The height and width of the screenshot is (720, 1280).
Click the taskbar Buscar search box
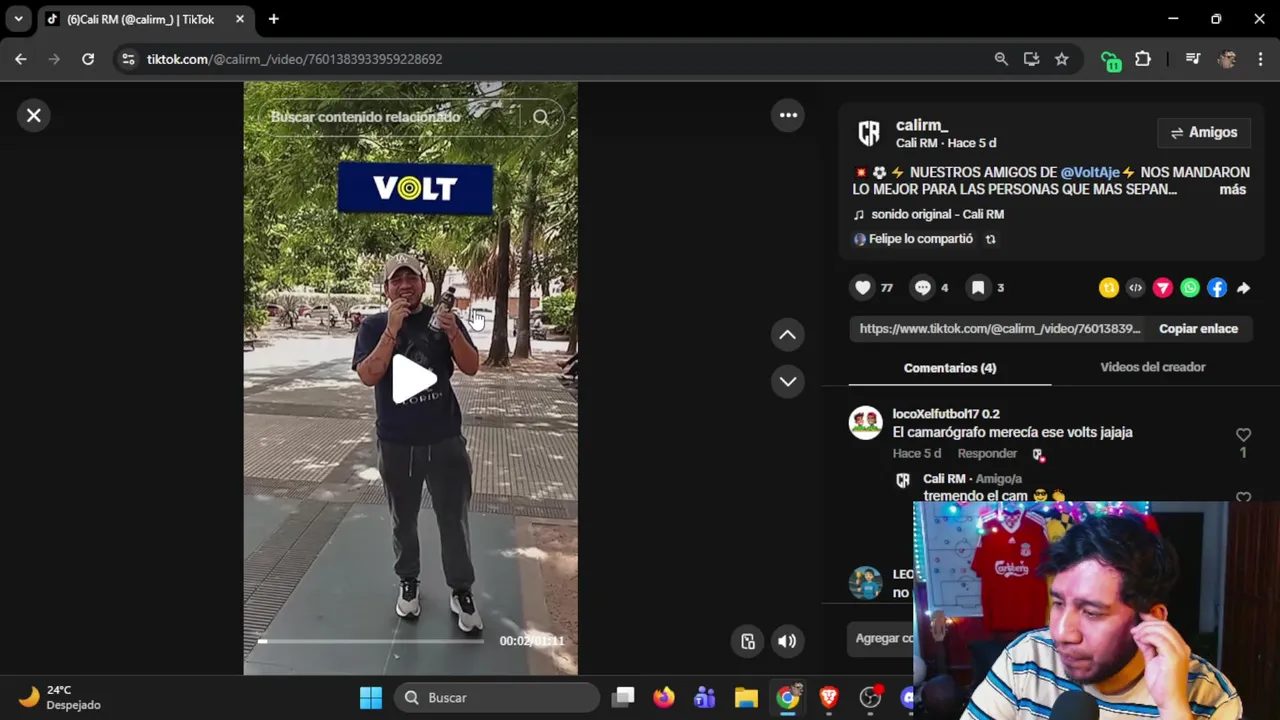click(x=497, y=698)
